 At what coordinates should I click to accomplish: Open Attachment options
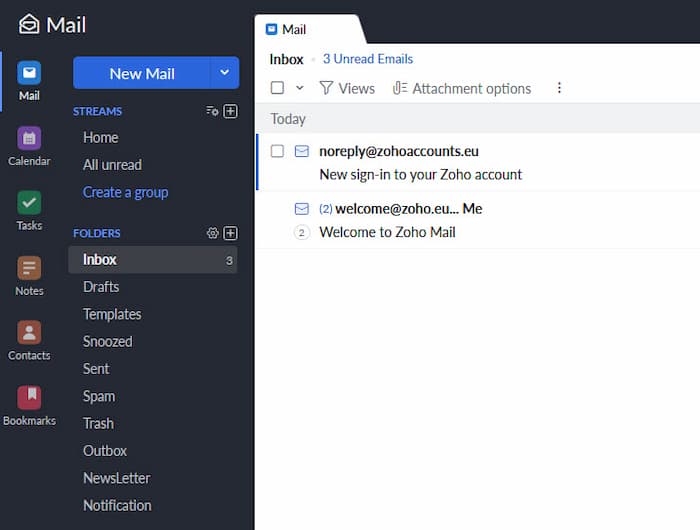pos(462,88)
